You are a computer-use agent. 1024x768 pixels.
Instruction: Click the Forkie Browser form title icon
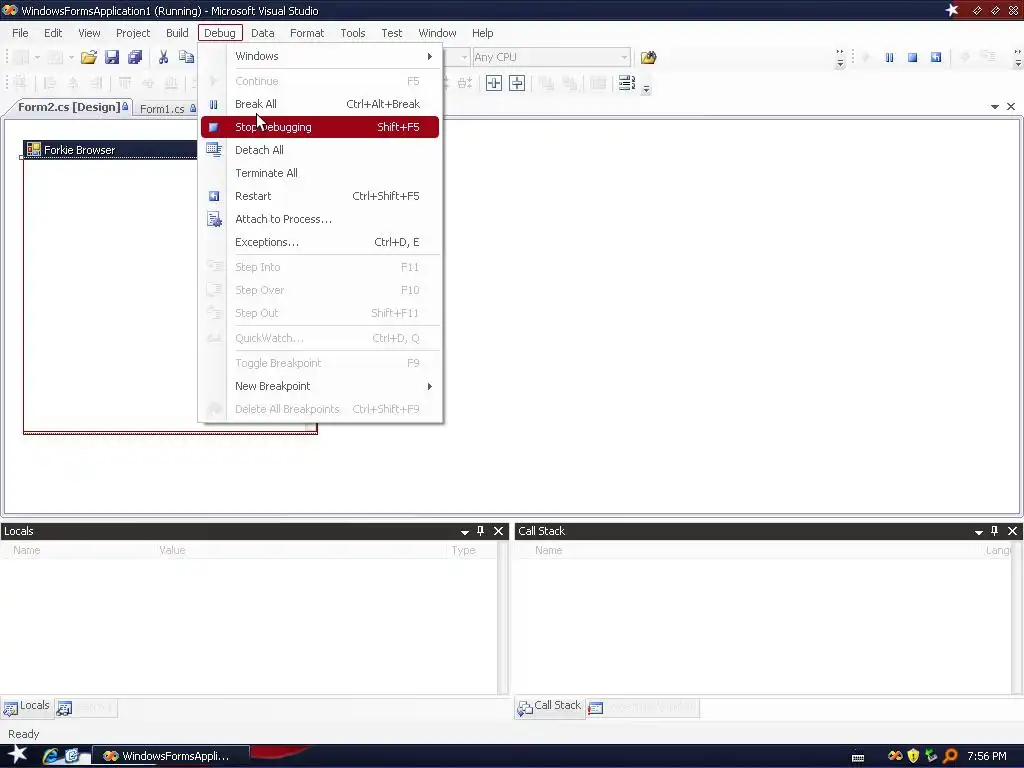(x=33, y=150)
